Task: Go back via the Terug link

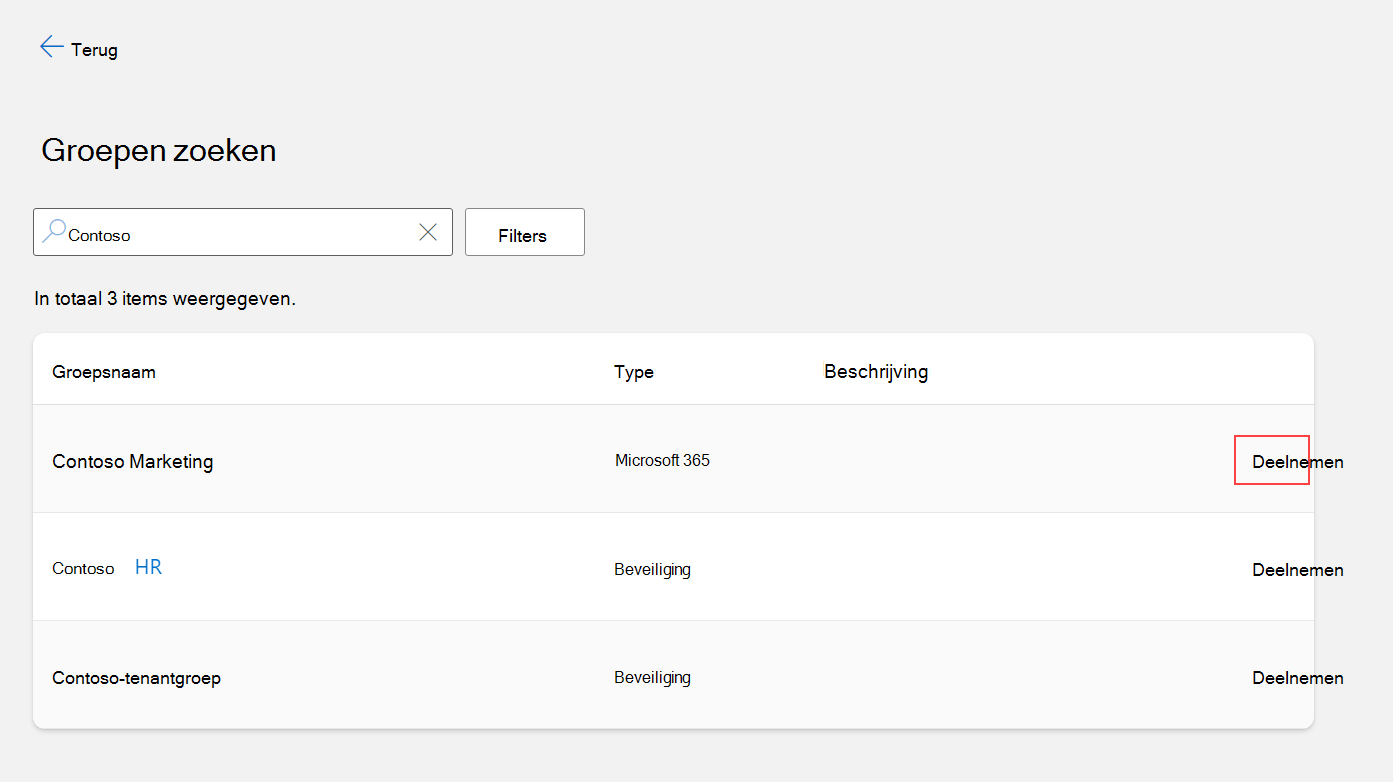Action: 94,49
